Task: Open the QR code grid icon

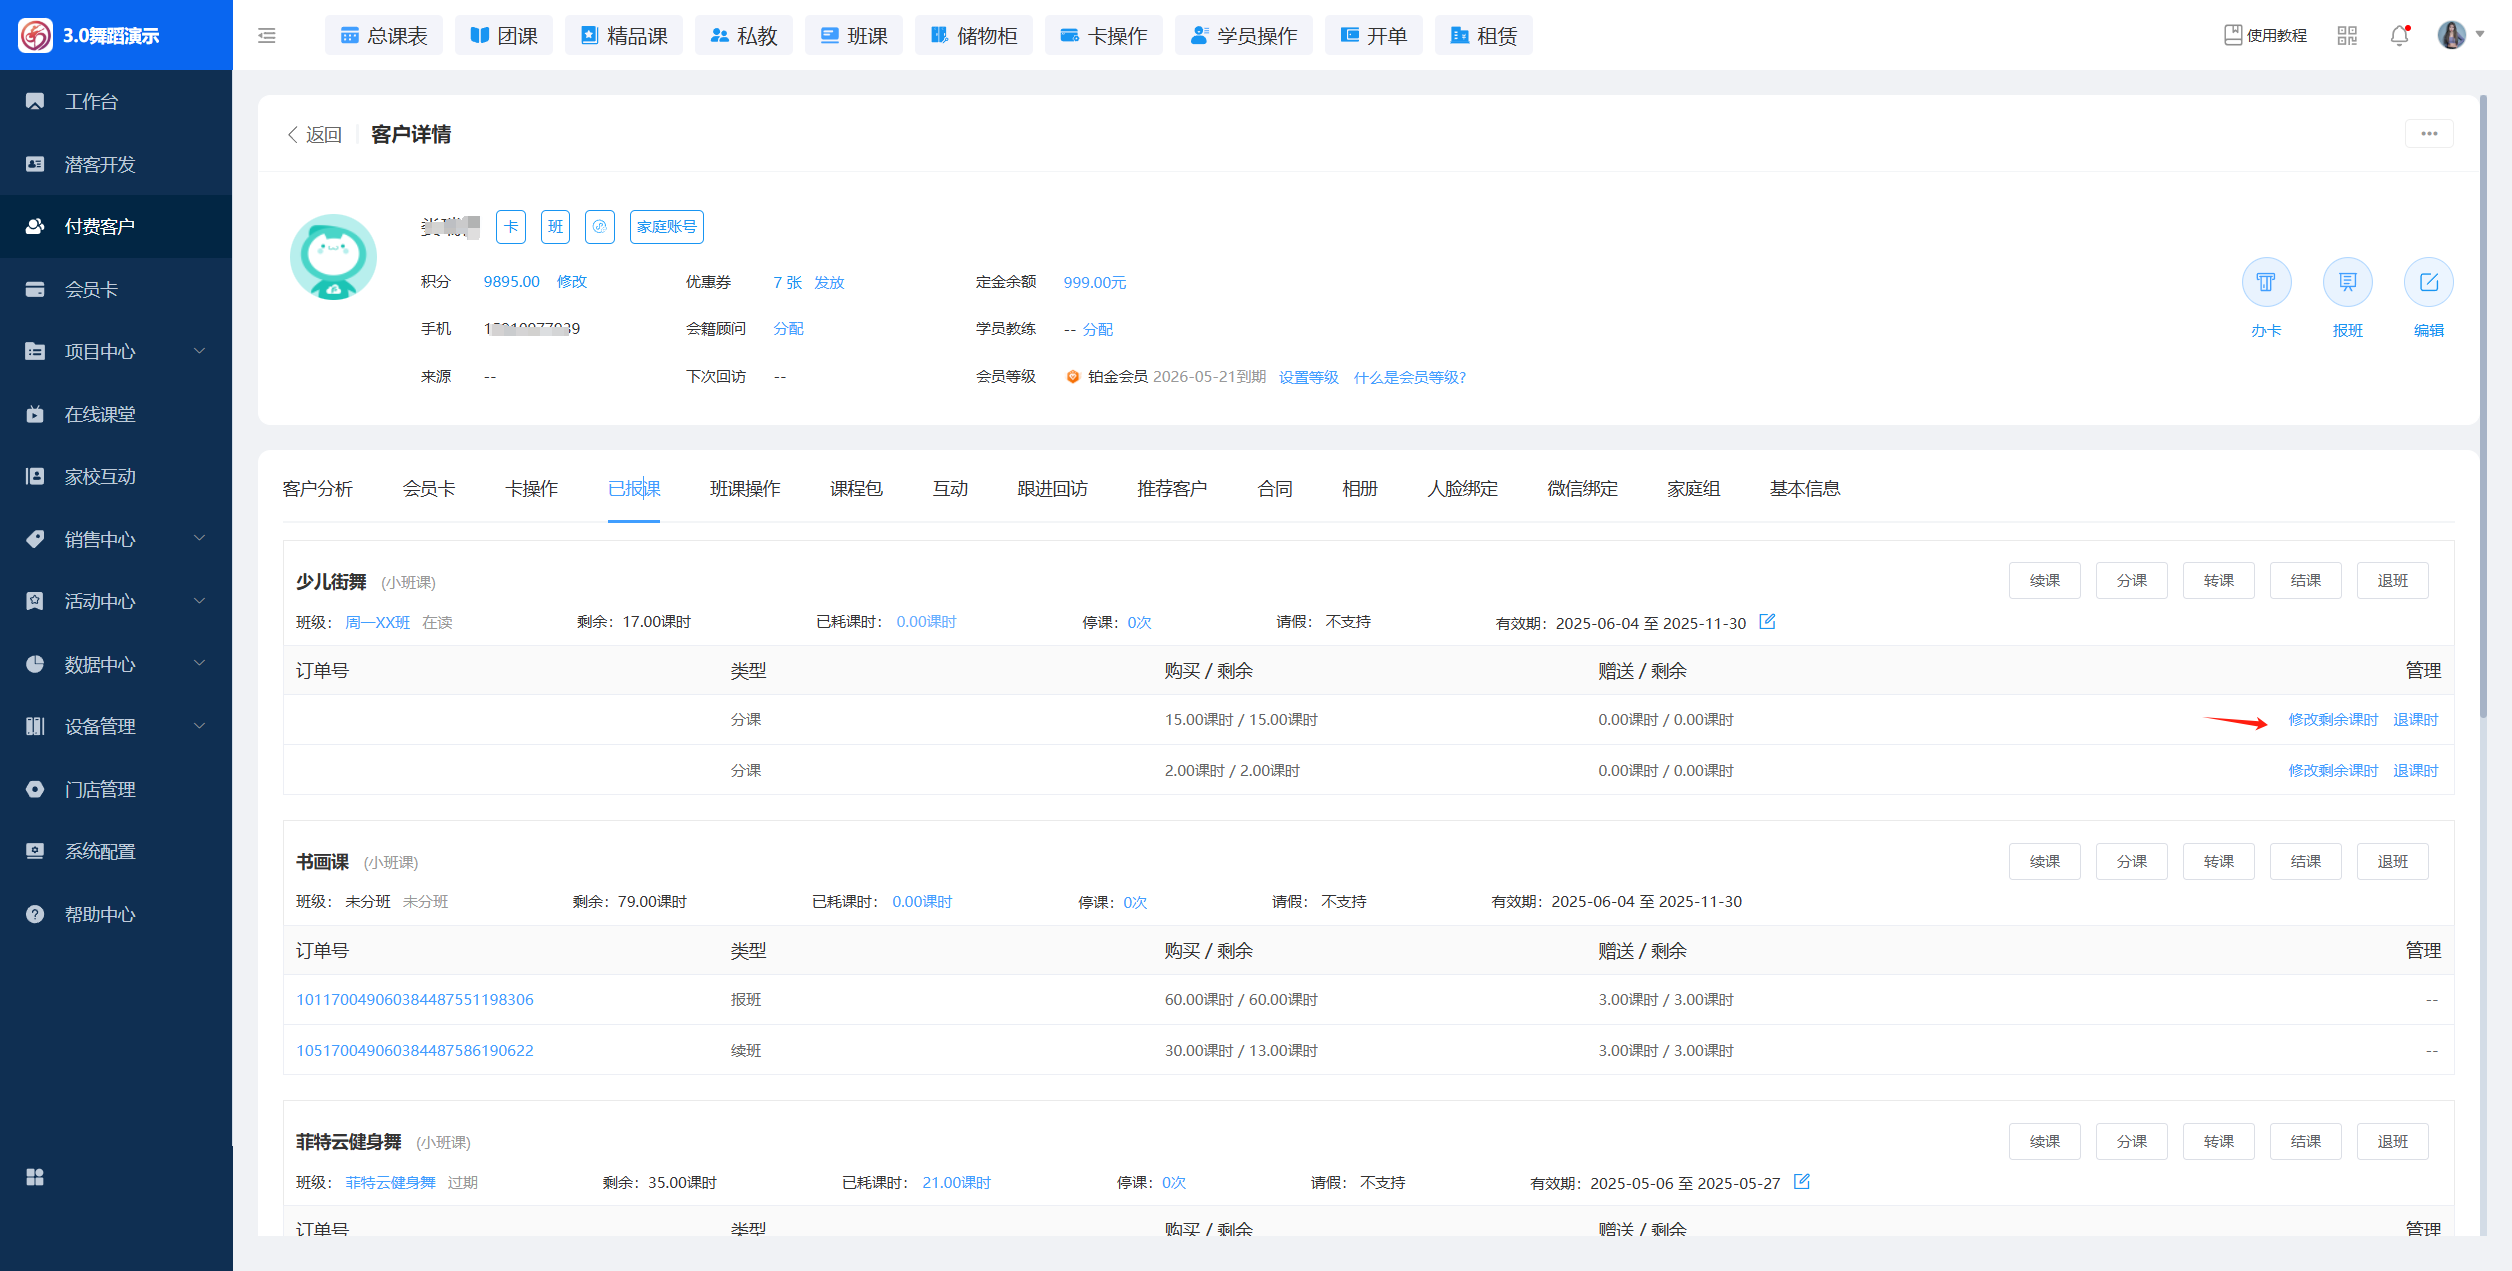Action: (x=2347, y=36)
